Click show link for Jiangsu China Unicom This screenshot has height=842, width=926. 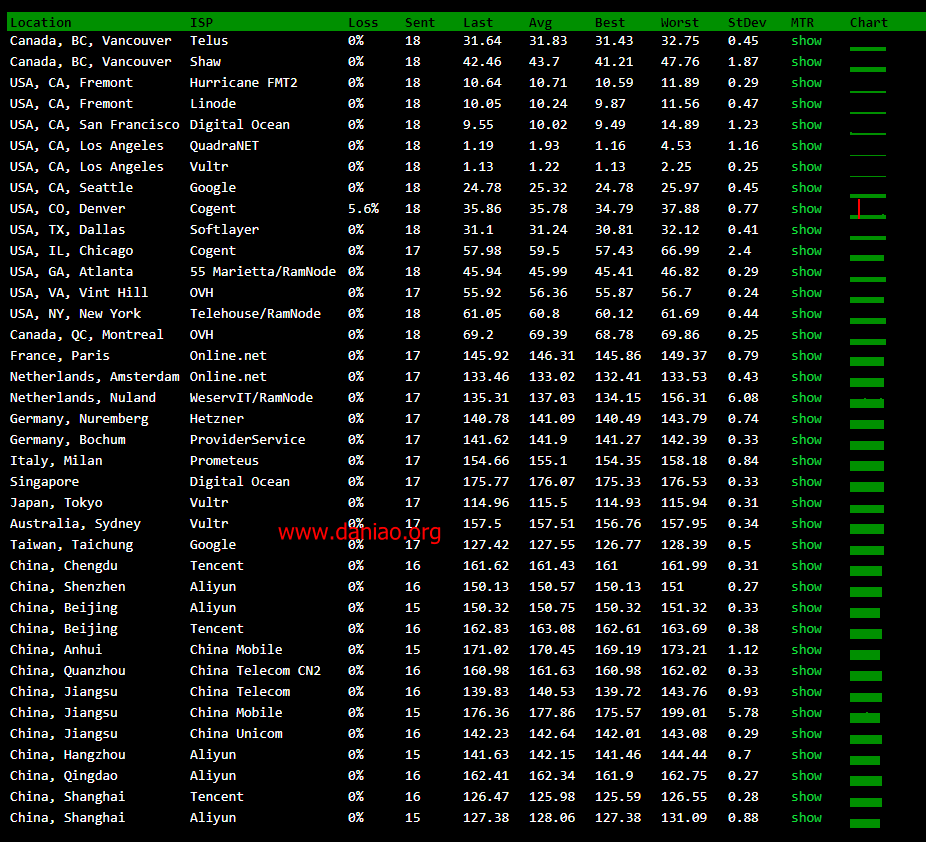[x=806, y=734]
